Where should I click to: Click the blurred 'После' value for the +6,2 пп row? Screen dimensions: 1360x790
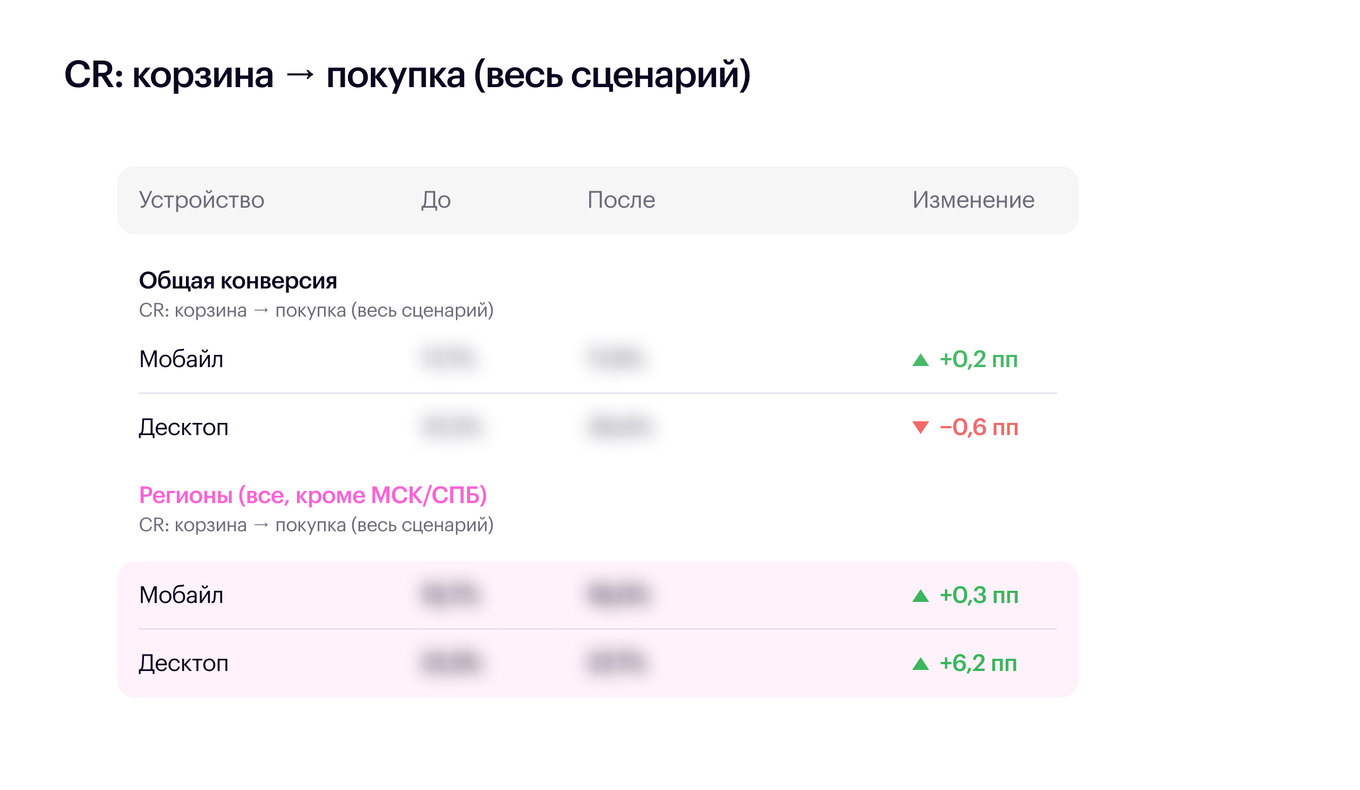pyautogui.click(x=619, y=663)
